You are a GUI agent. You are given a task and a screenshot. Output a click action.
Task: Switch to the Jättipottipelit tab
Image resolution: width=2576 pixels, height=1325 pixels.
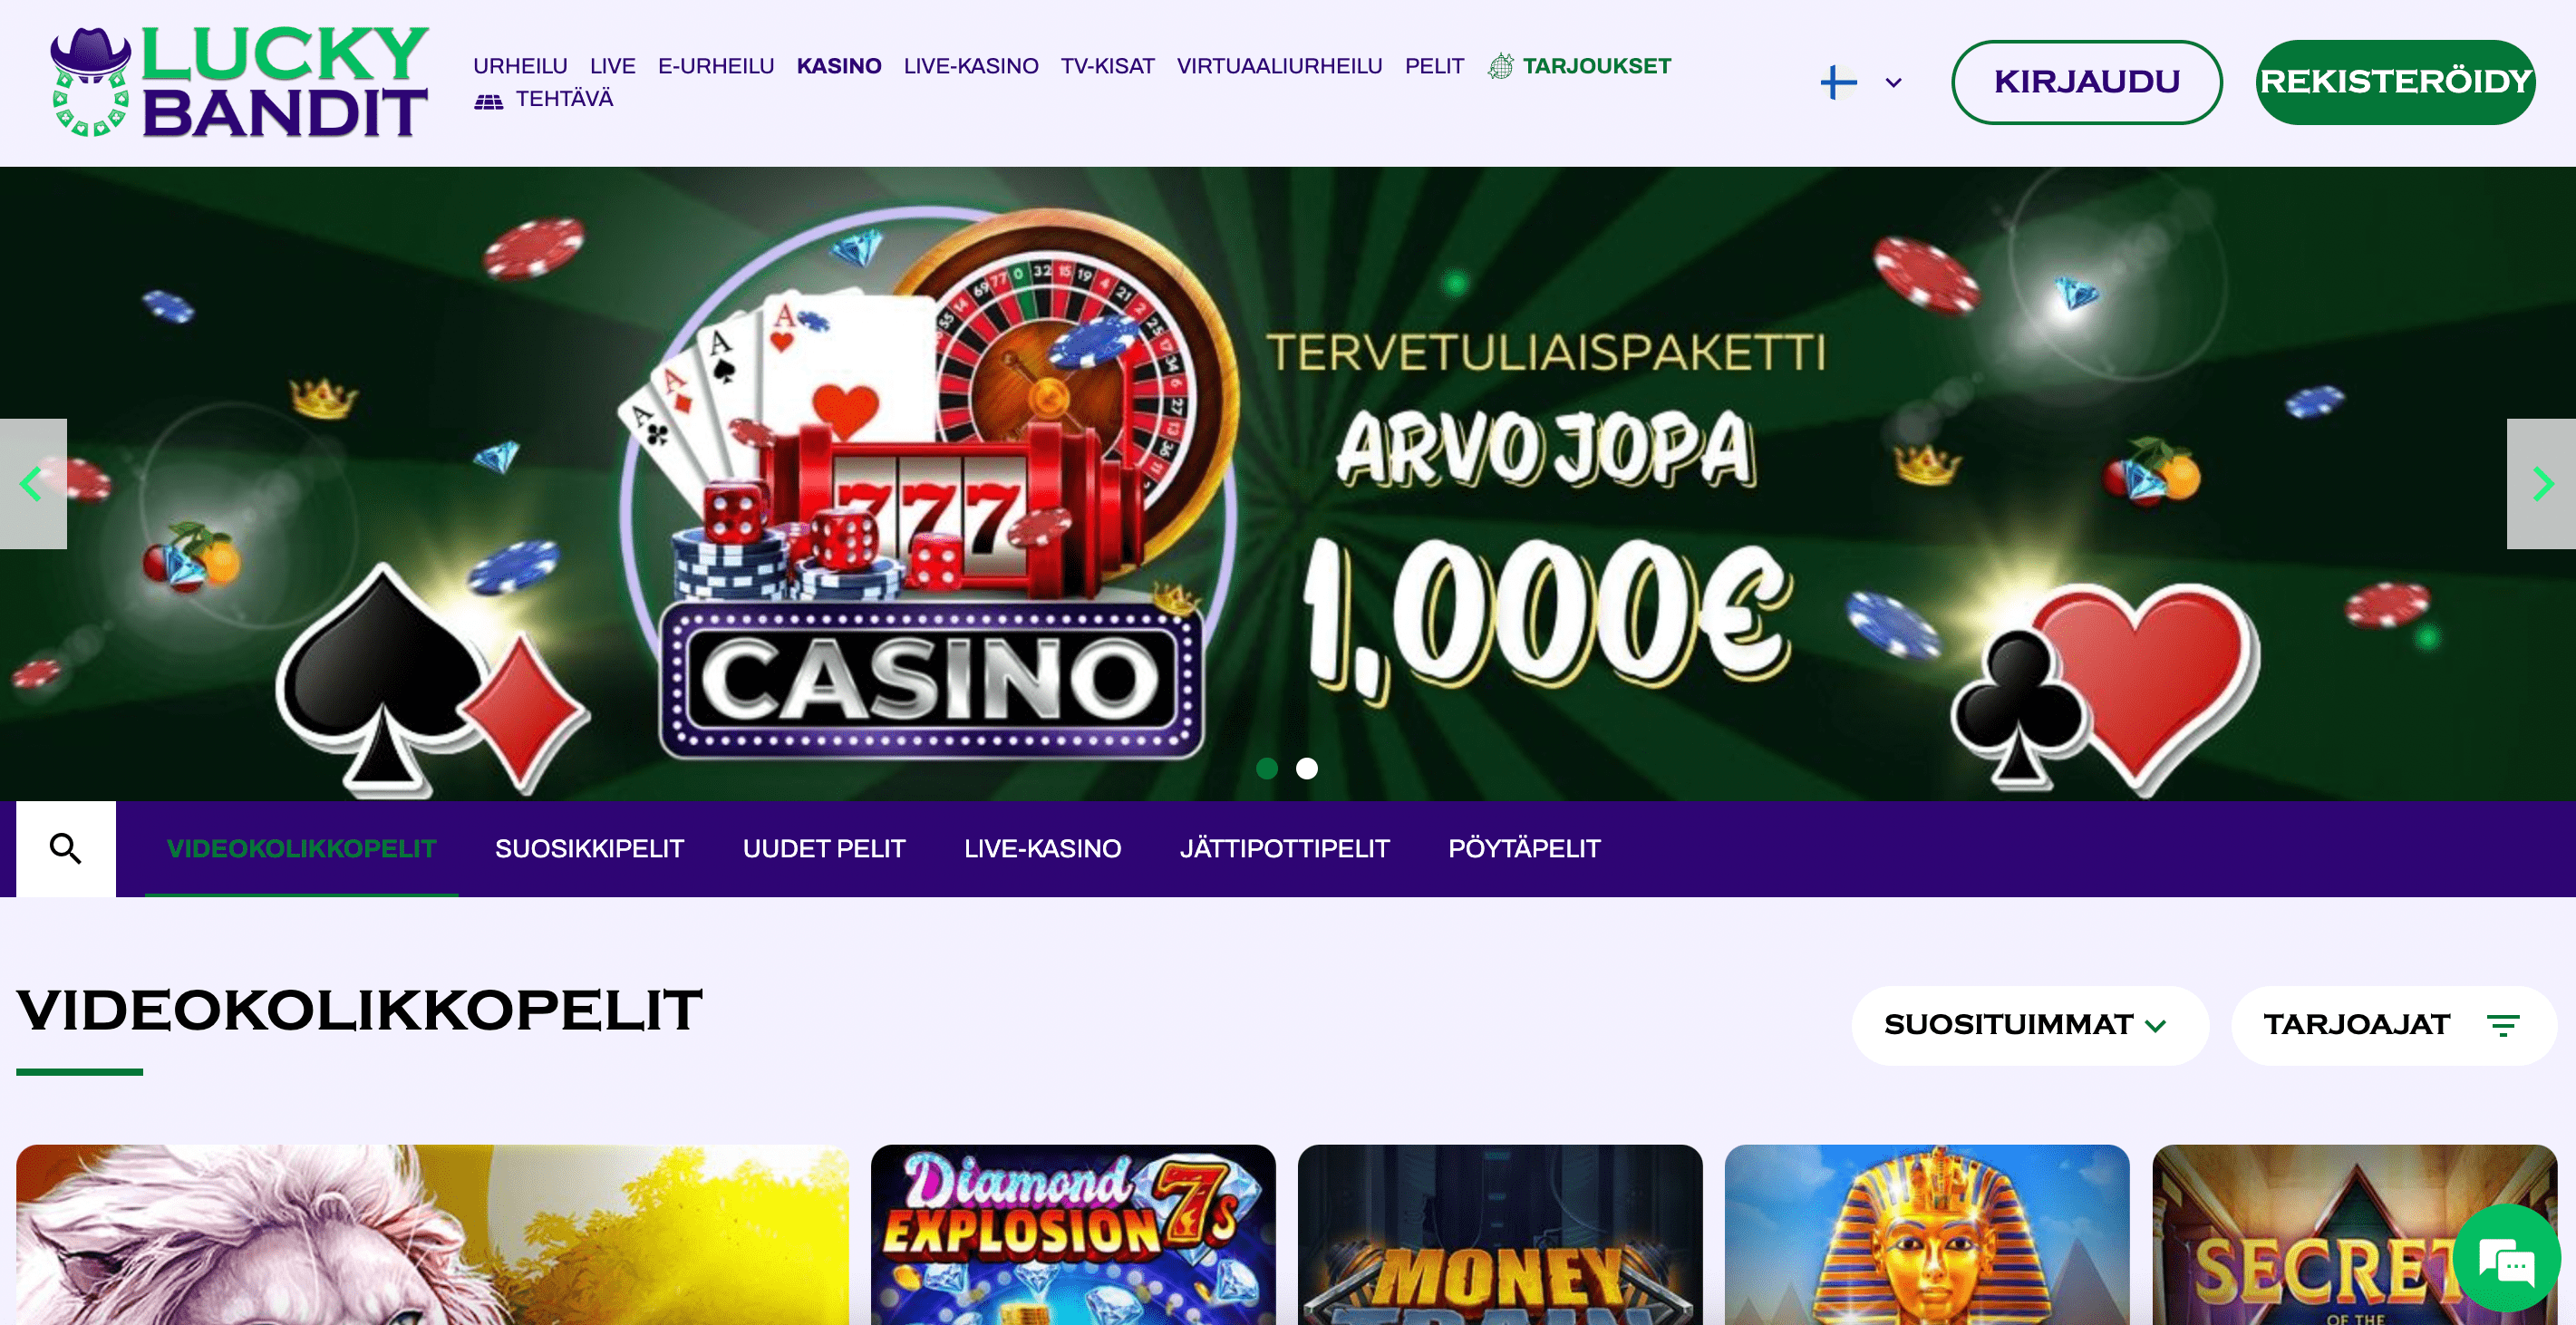(x=1284, y=848)
